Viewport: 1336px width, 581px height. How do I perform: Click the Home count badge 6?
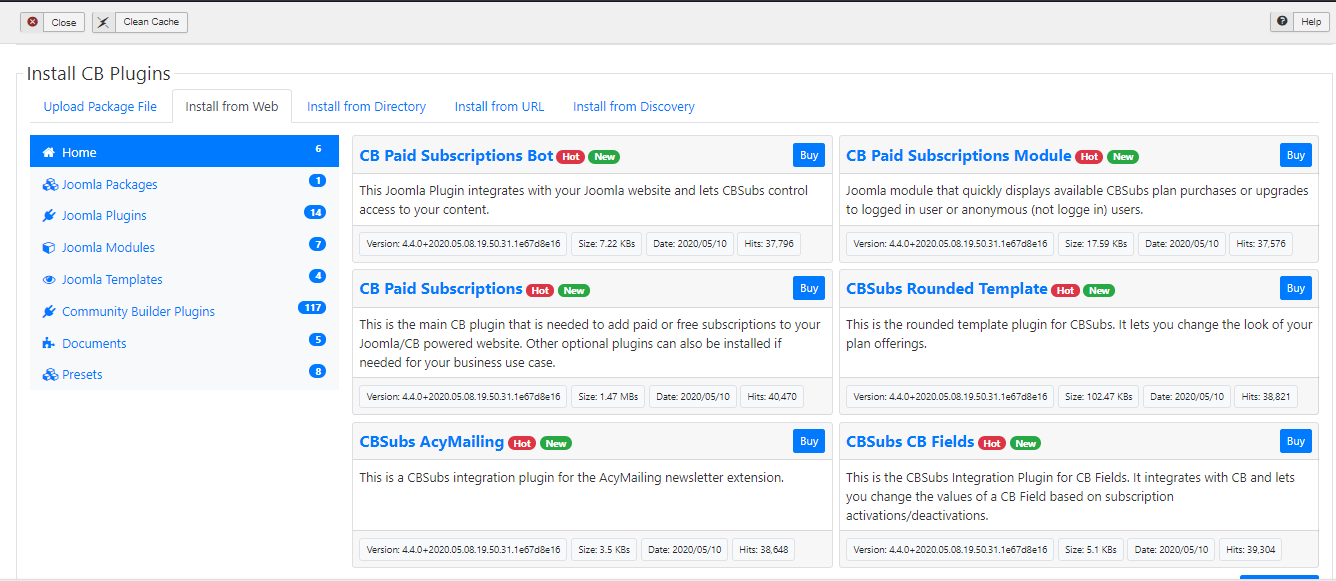[318, 149]
